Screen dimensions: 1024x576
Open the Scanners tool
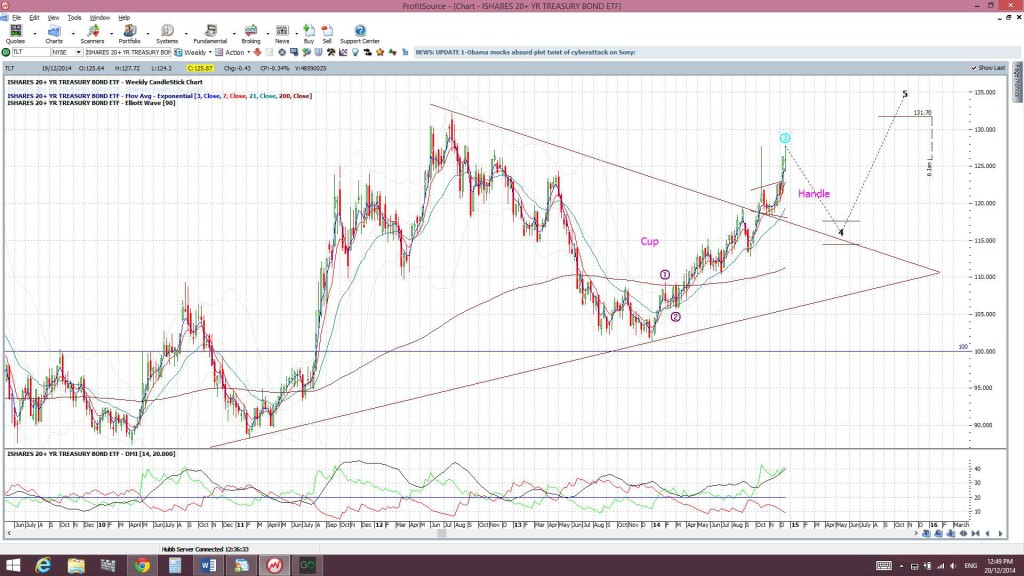pos(92,34)
